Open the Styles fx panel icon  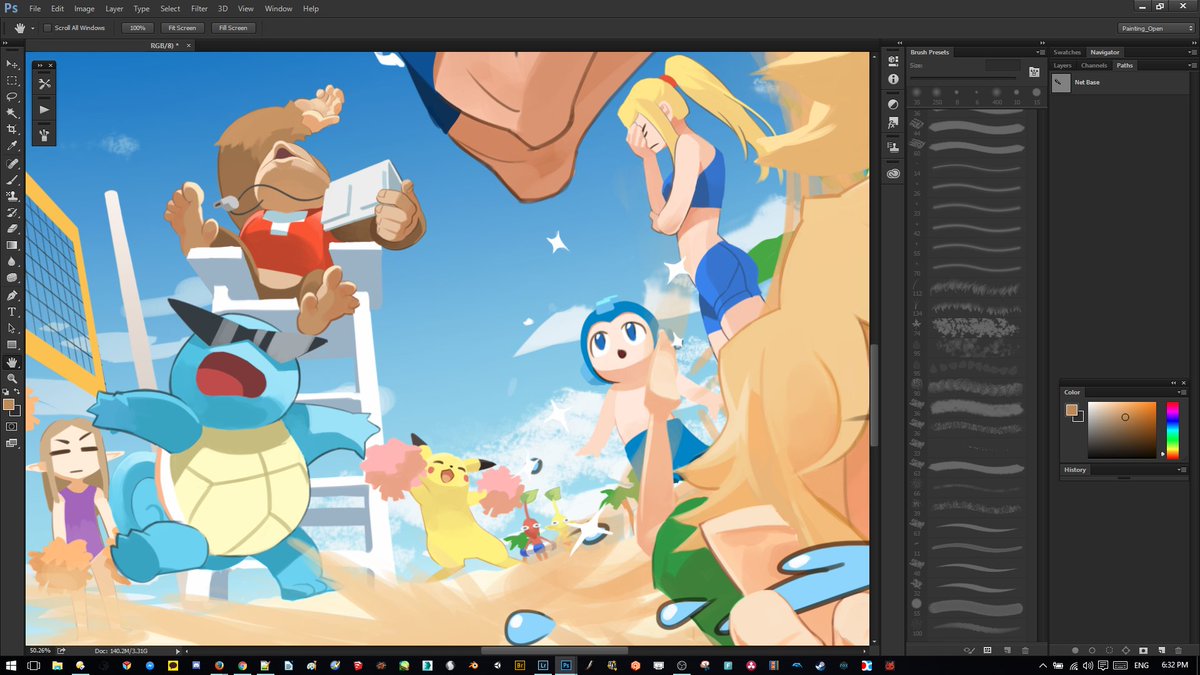tap(893, 123)
